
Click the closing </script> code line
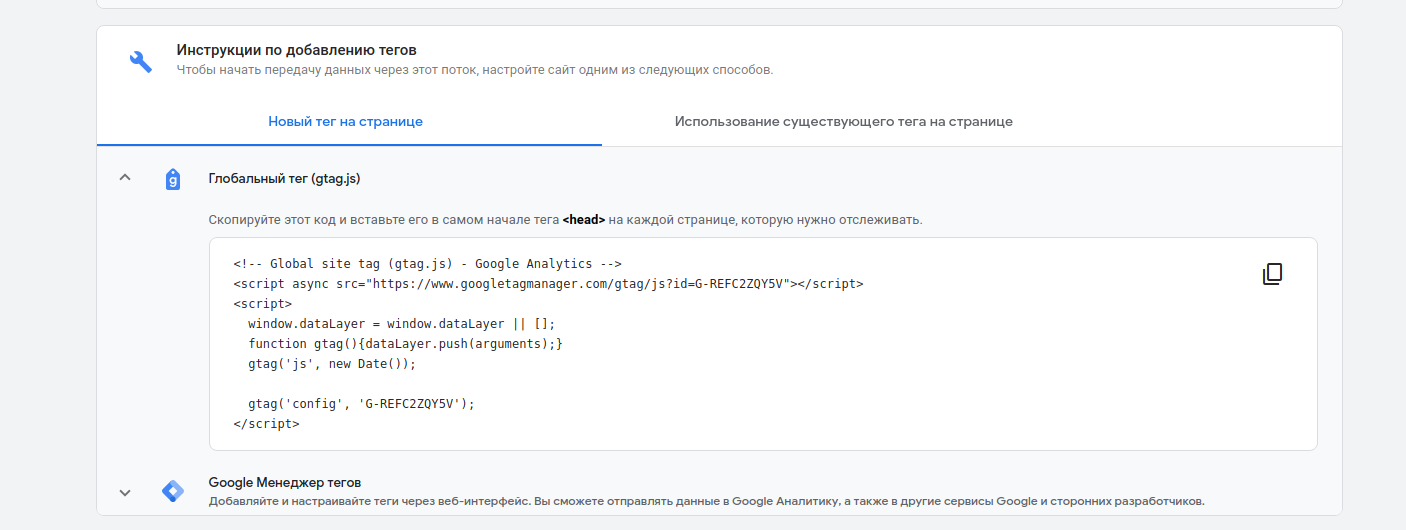tap(266, 424)
